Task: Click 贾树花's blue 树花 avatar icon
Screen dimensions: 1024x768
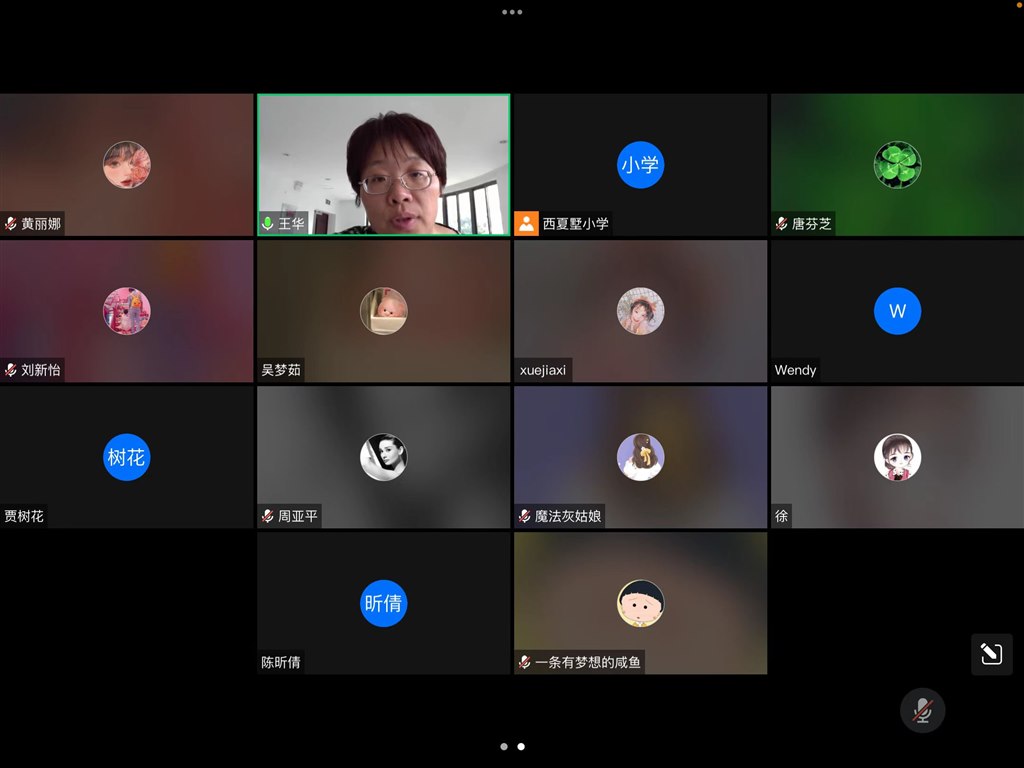Action: (x=126, y=457)
